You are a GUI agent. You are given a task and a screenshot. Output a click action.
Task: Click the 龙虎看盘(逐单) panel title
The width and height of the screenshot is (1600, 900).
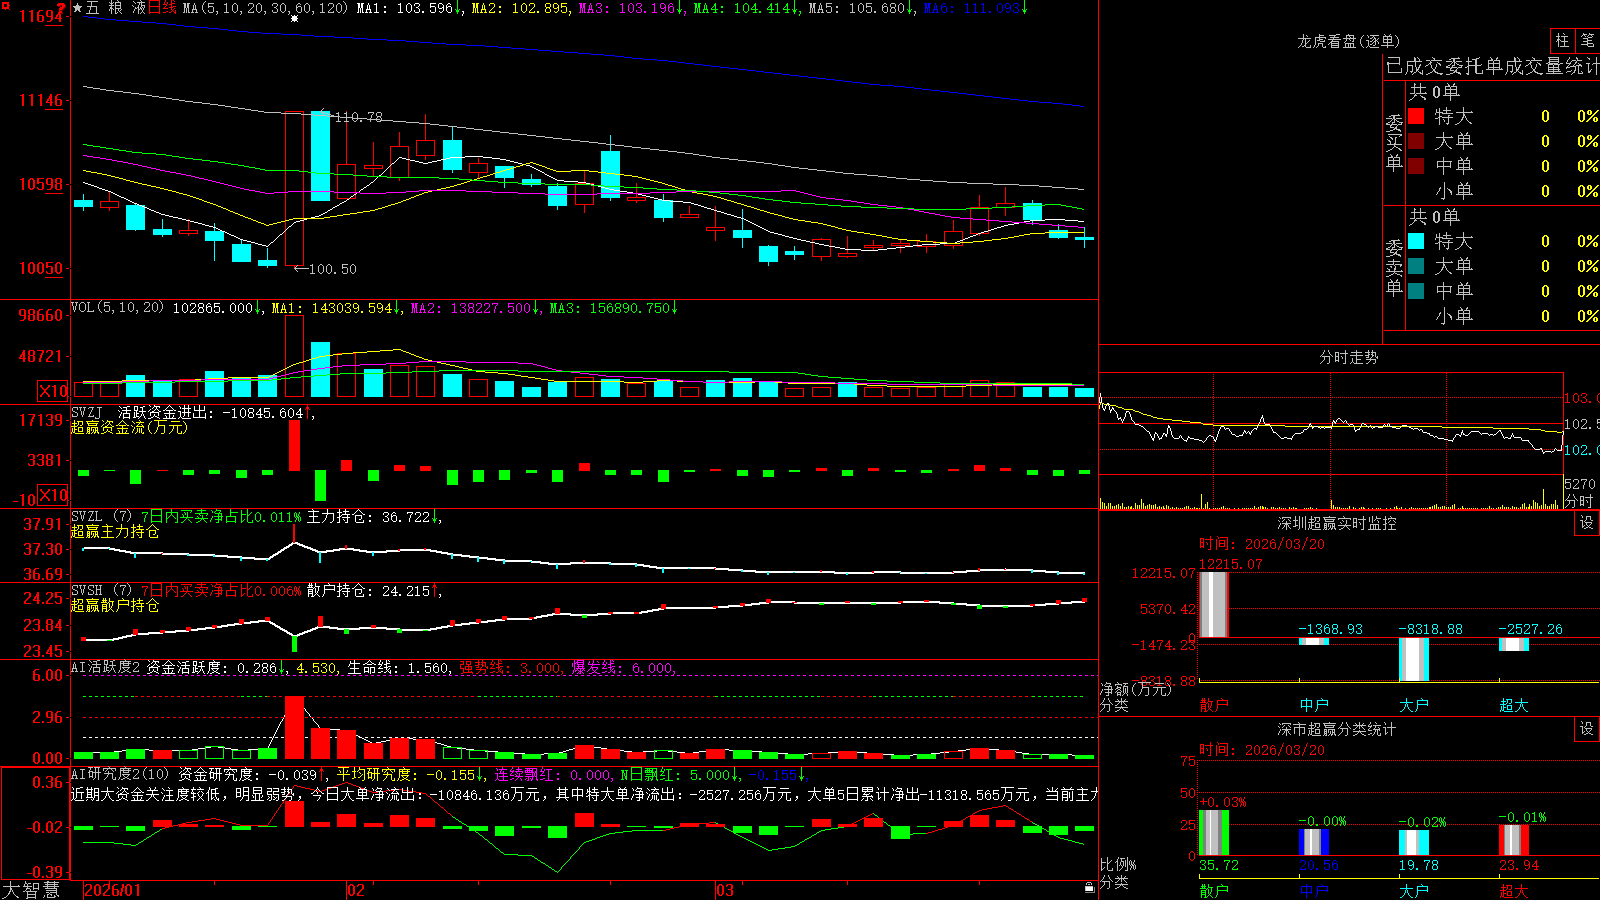[1348, 41]
